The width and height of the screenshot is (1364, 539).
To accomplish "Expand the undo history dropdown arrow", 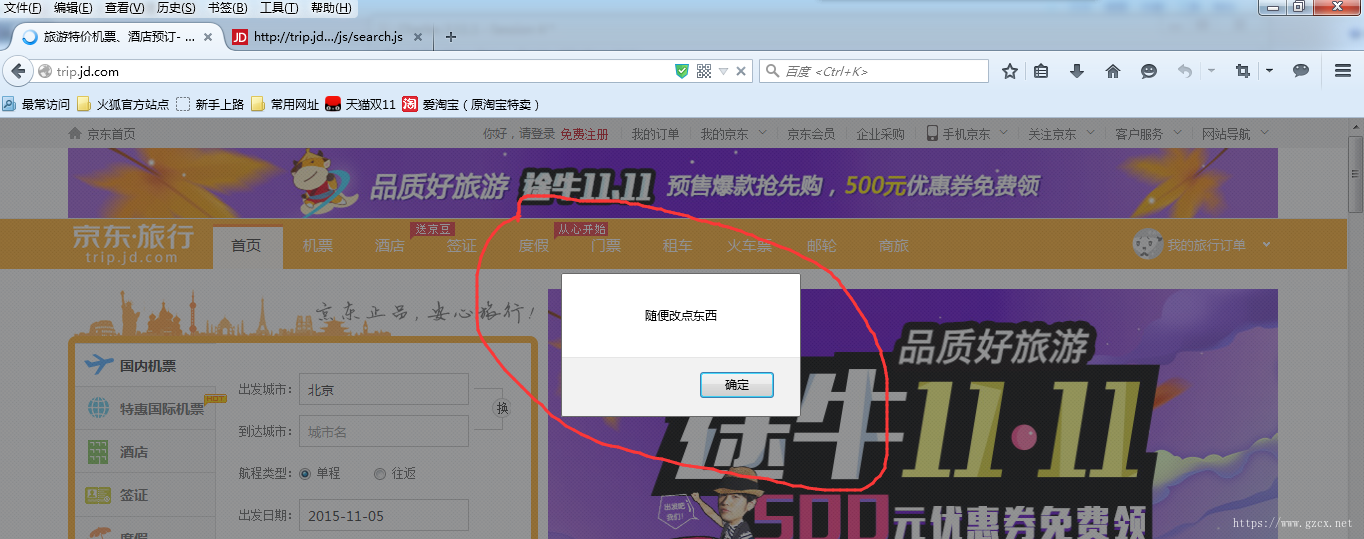I will [x=1211, y=71].
